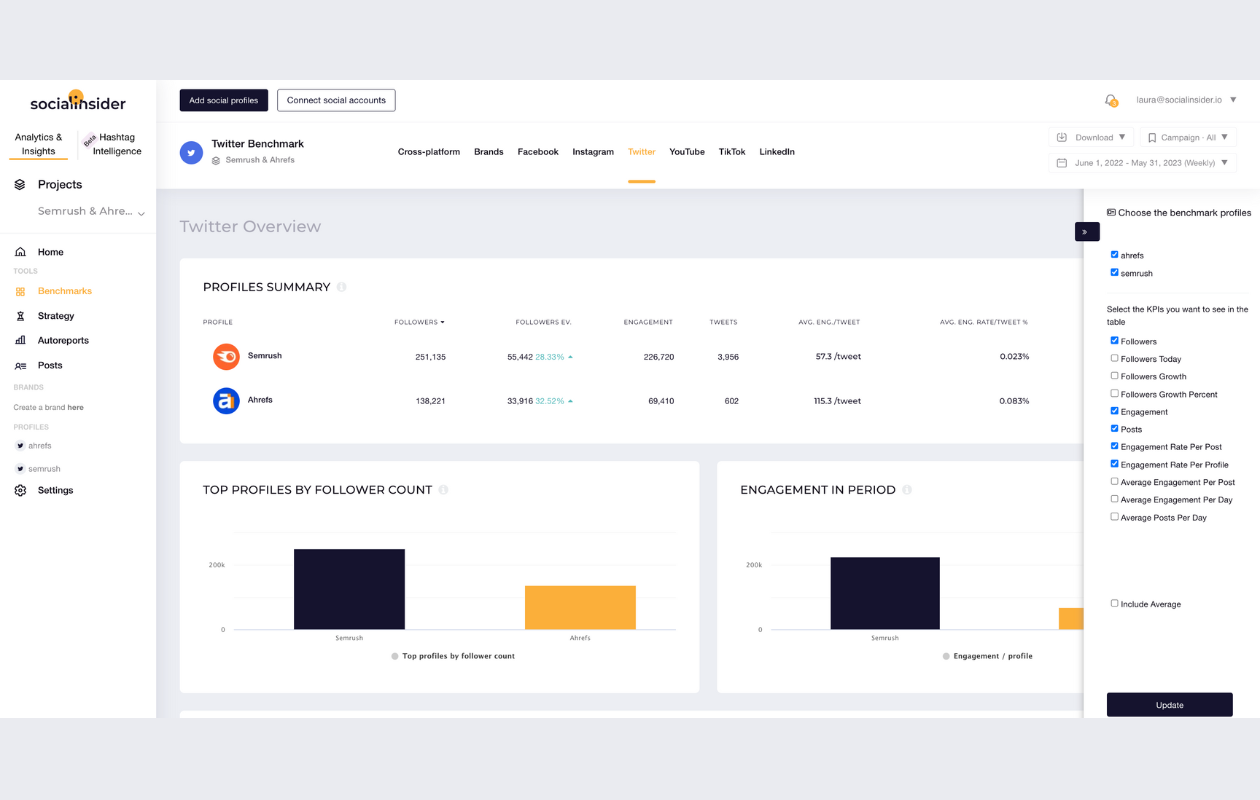This screenshot has width=1260, height=800.
Task: Click Connect social accounts button
Action: click(x=336, y=100)
